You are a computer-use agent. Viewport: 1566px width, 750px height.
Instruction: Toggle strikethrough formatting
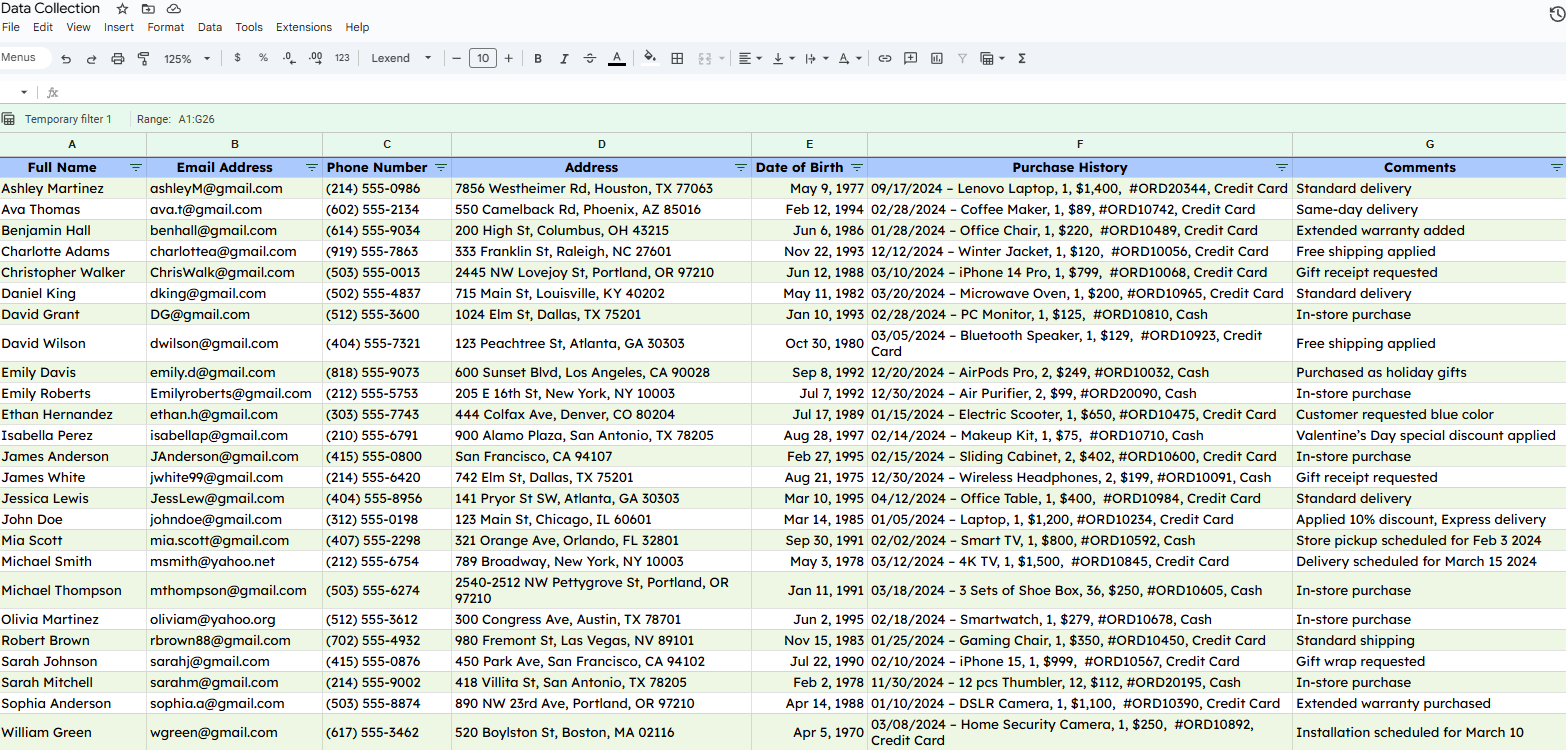590,59
